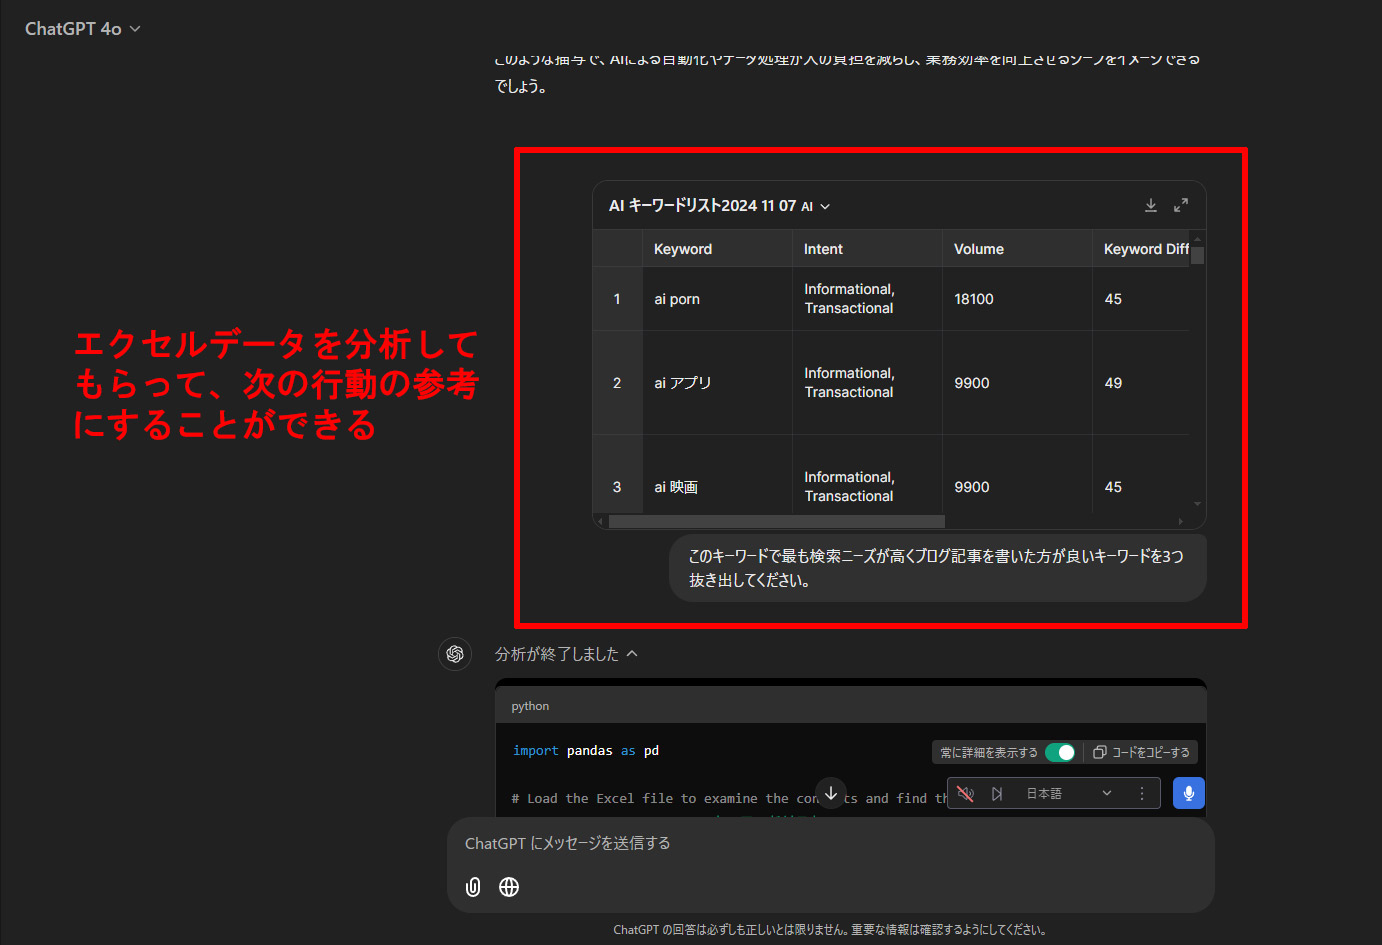Click the Keyword column header
This screenshot has height=945, width=1382.
tap(683, 249)
